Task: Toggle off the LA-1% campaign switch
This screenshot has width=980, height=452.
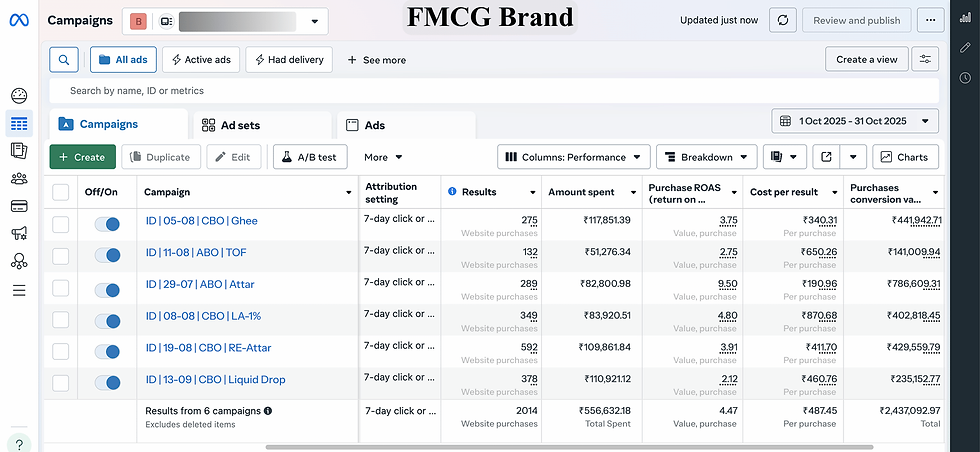Action: click(108, 321)
